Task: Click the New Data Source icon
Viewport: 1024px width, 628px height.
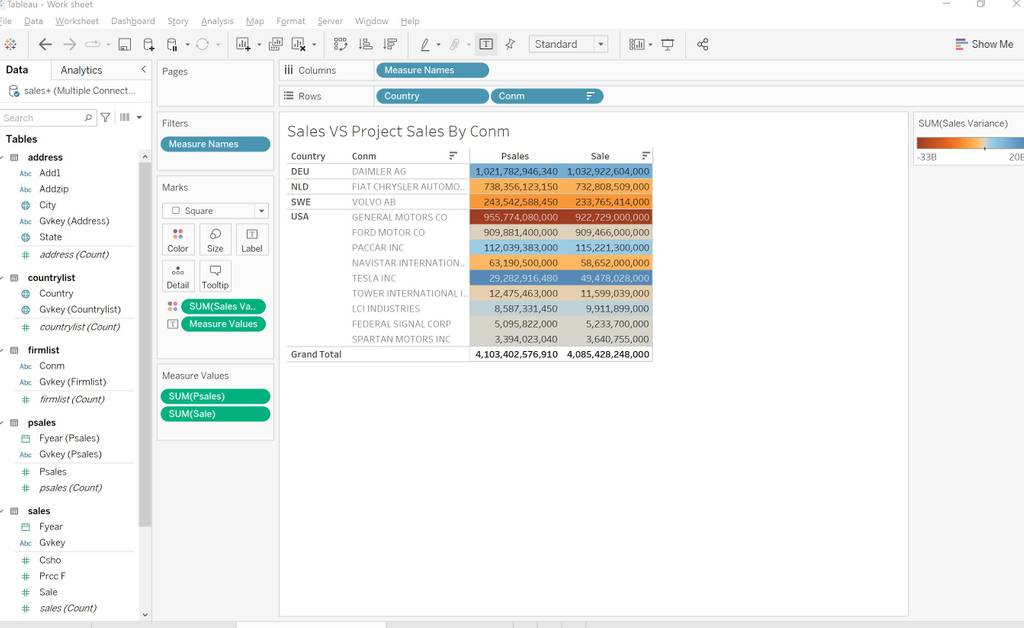Action: pos(148,44)
